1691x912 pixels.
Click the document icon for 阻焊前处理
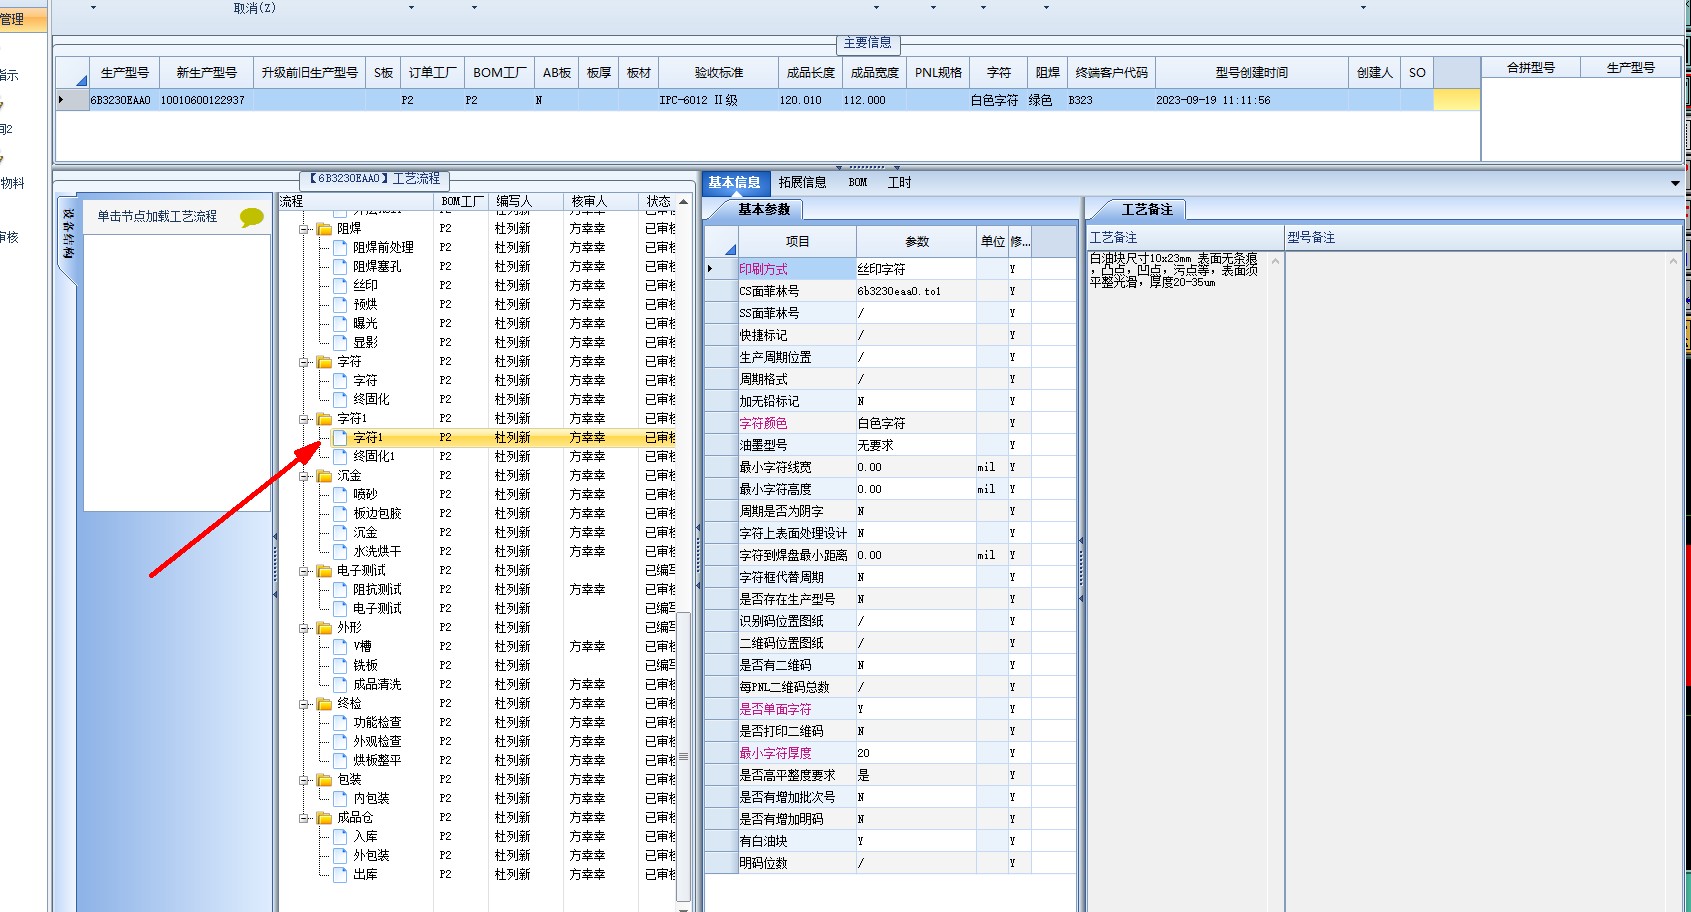(x=340, y=247)
